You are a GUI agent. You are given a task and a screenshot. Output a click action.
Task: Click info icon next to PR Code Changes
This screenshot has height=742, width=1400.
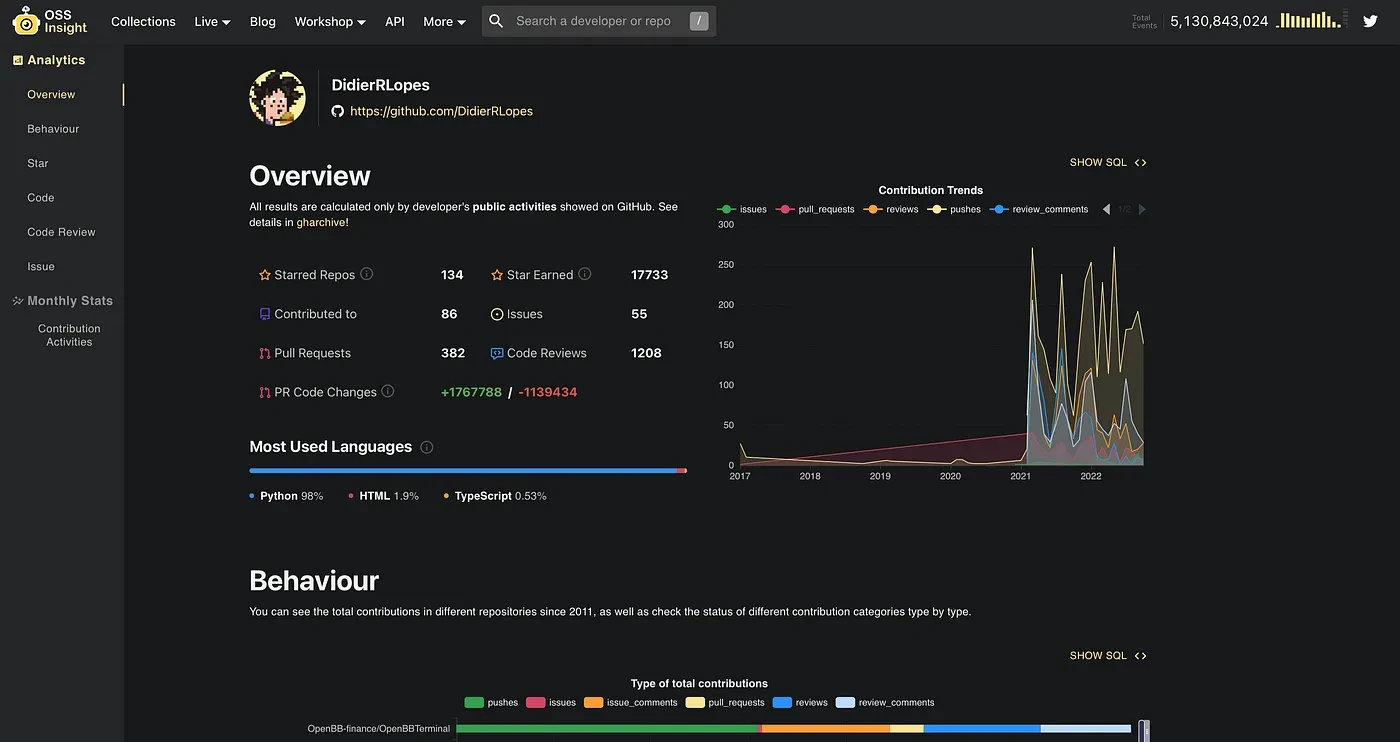click(388, 392)
